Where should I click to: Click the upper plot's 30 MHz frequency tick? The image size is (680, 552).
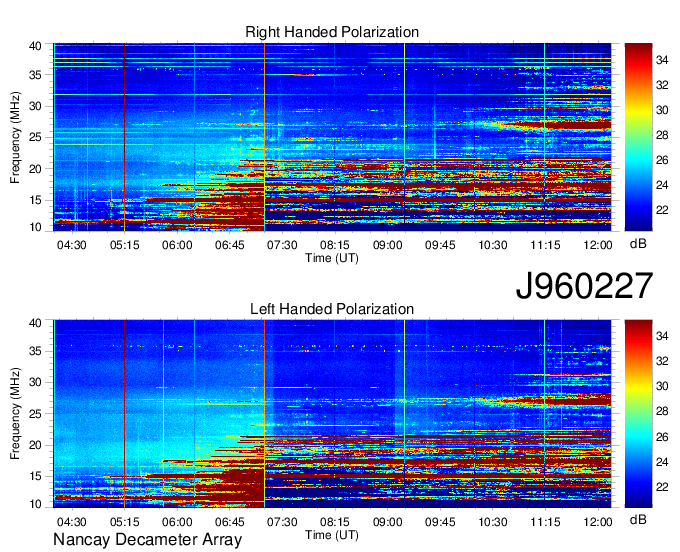click(35, 106)
